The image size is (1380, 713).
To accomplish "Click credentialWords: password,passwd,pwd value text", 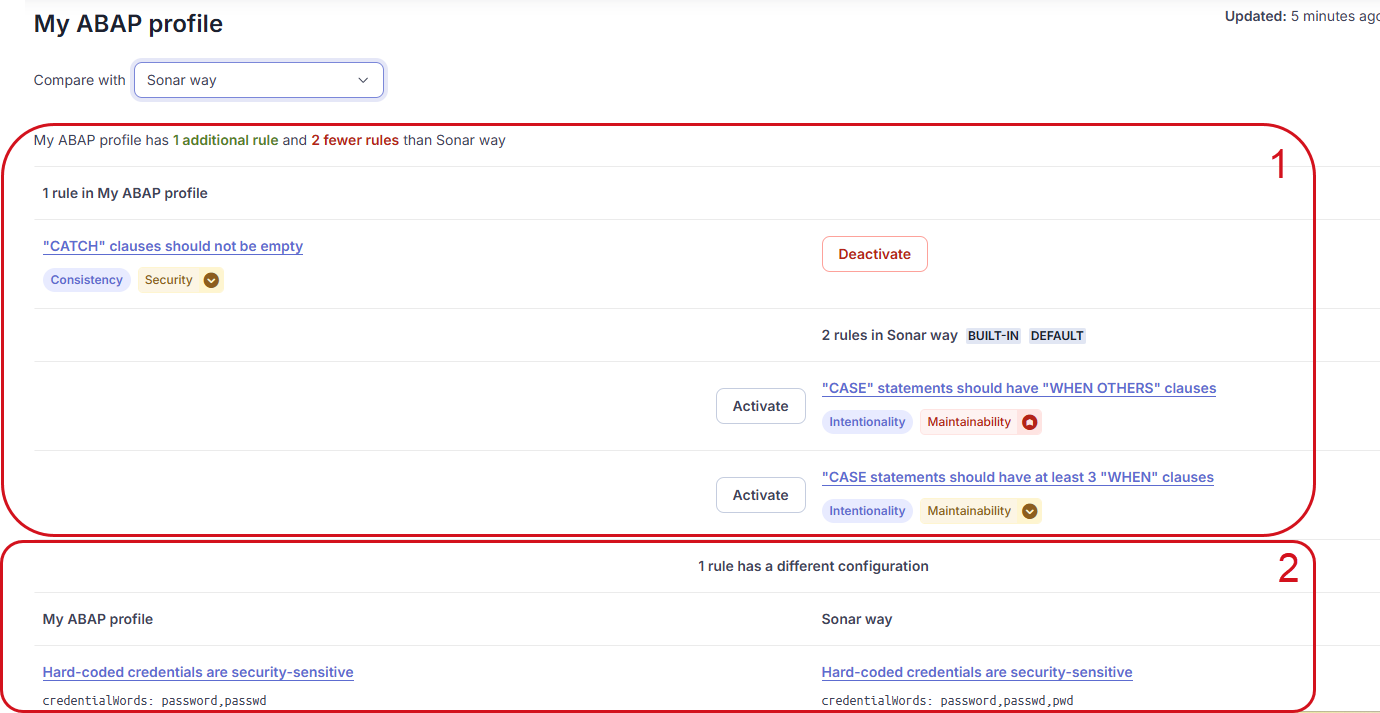I will pyautogui.click(x=948, y=701).
